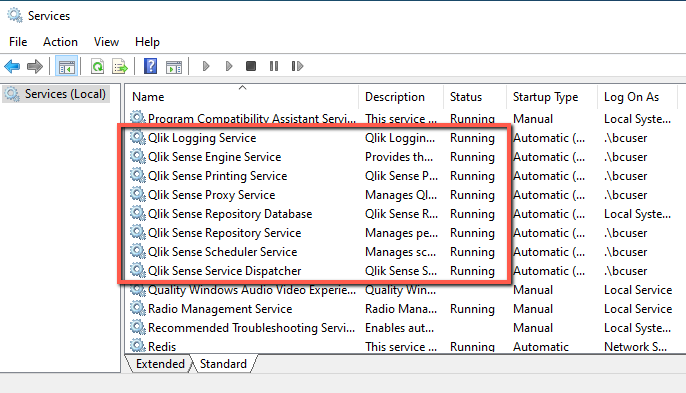Click .\bcuser logon of Qlik Logging Service
This screenshot has height=393, width=686.
[626, 138]
